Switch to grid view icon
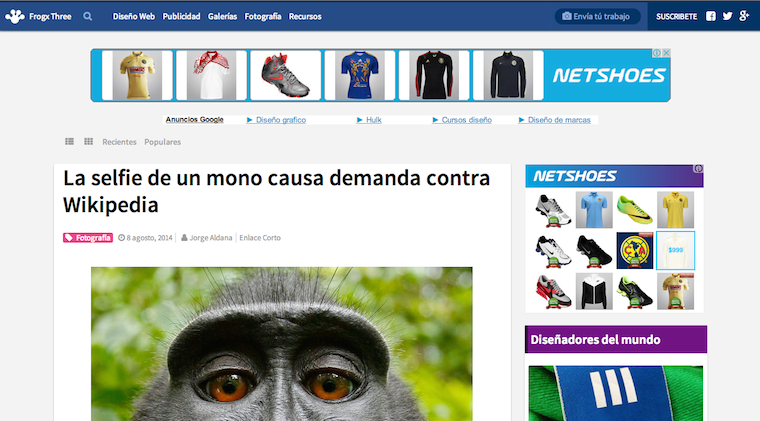Image resolution: width=760 pixels, height=421 pixels. pyautogui.click(x=88, y=142)
